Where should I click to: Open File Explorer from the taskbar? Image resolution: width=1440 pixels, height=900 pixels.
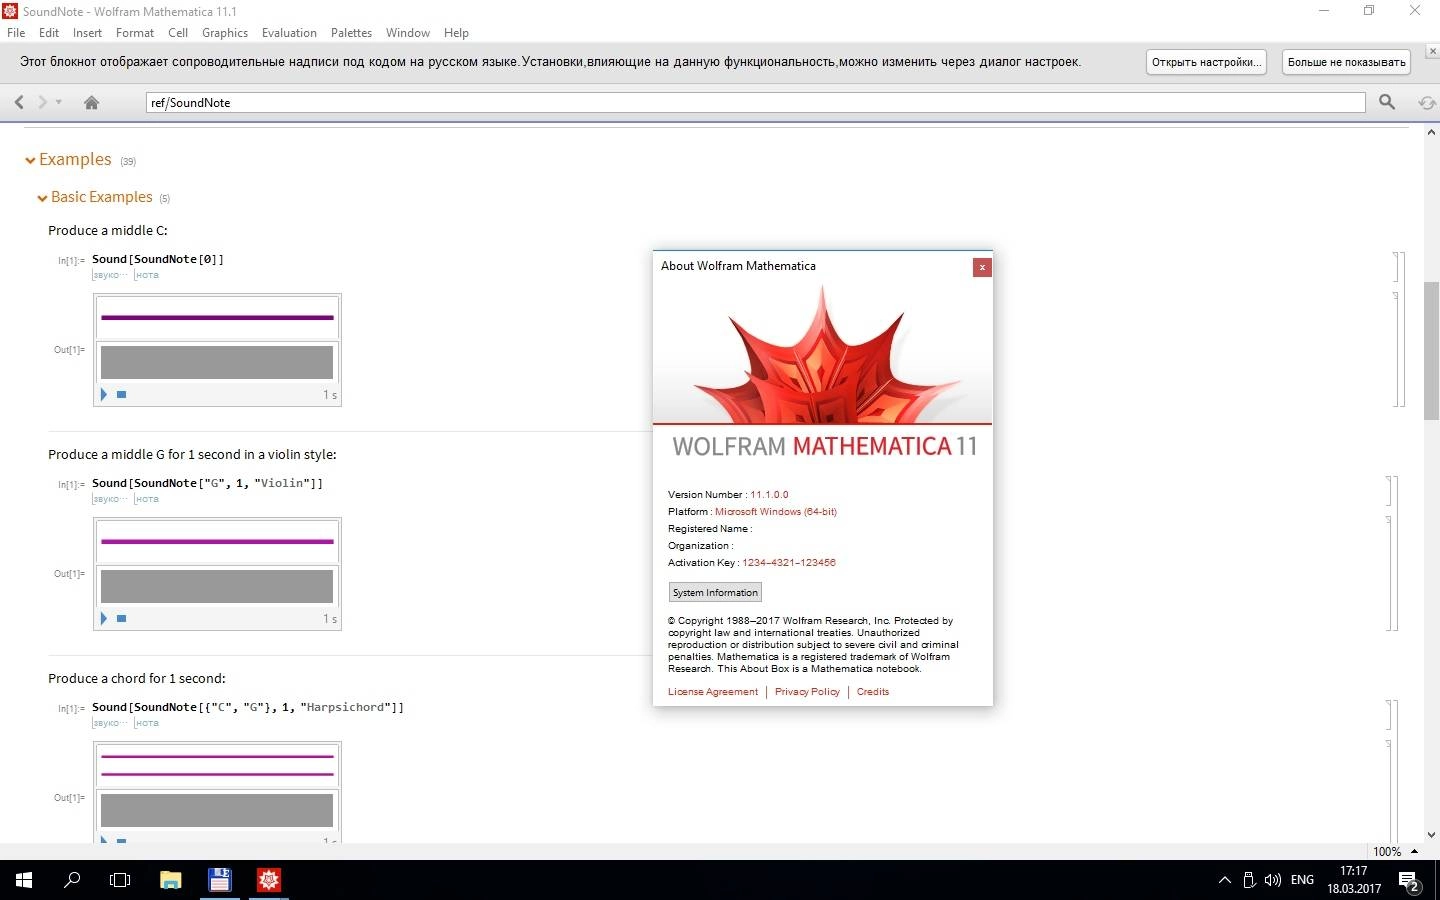coord(171,880)
